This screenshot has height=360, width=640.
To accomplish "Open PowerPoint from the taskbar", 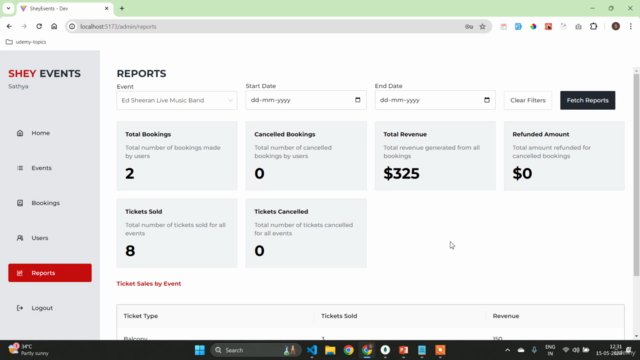I will (403, 350).
